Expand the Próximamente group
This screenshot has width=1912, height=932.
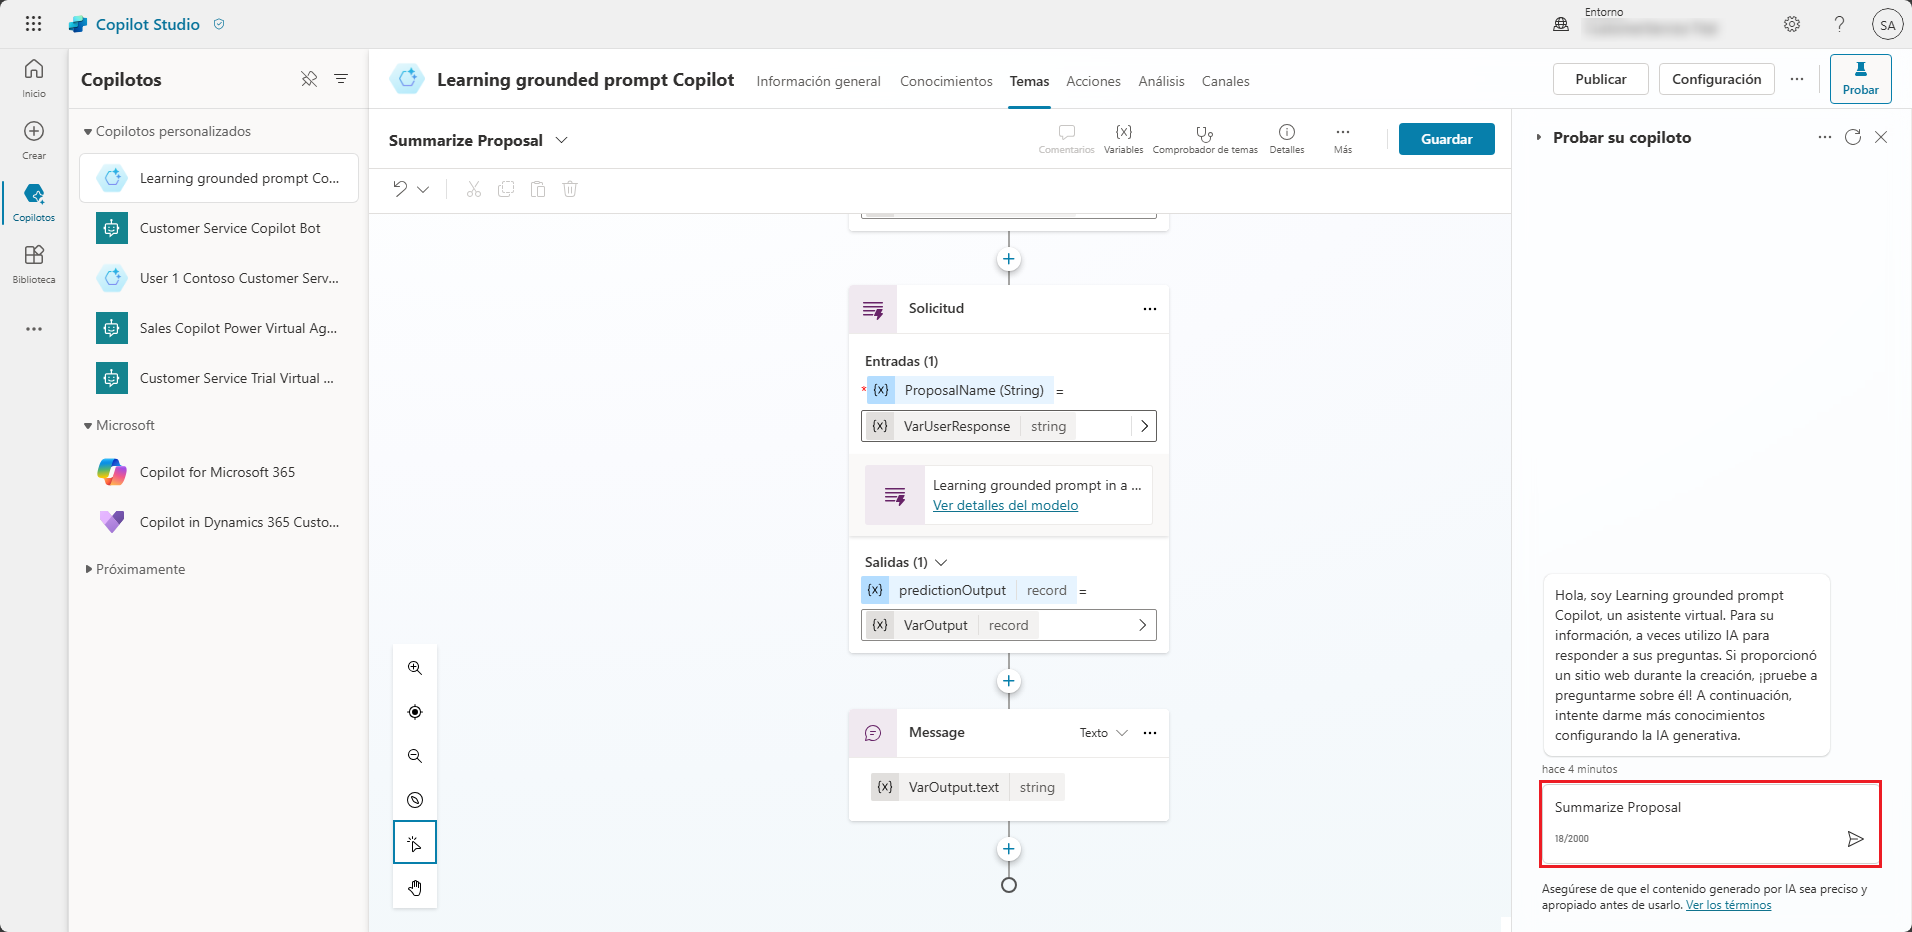(88, 569)
